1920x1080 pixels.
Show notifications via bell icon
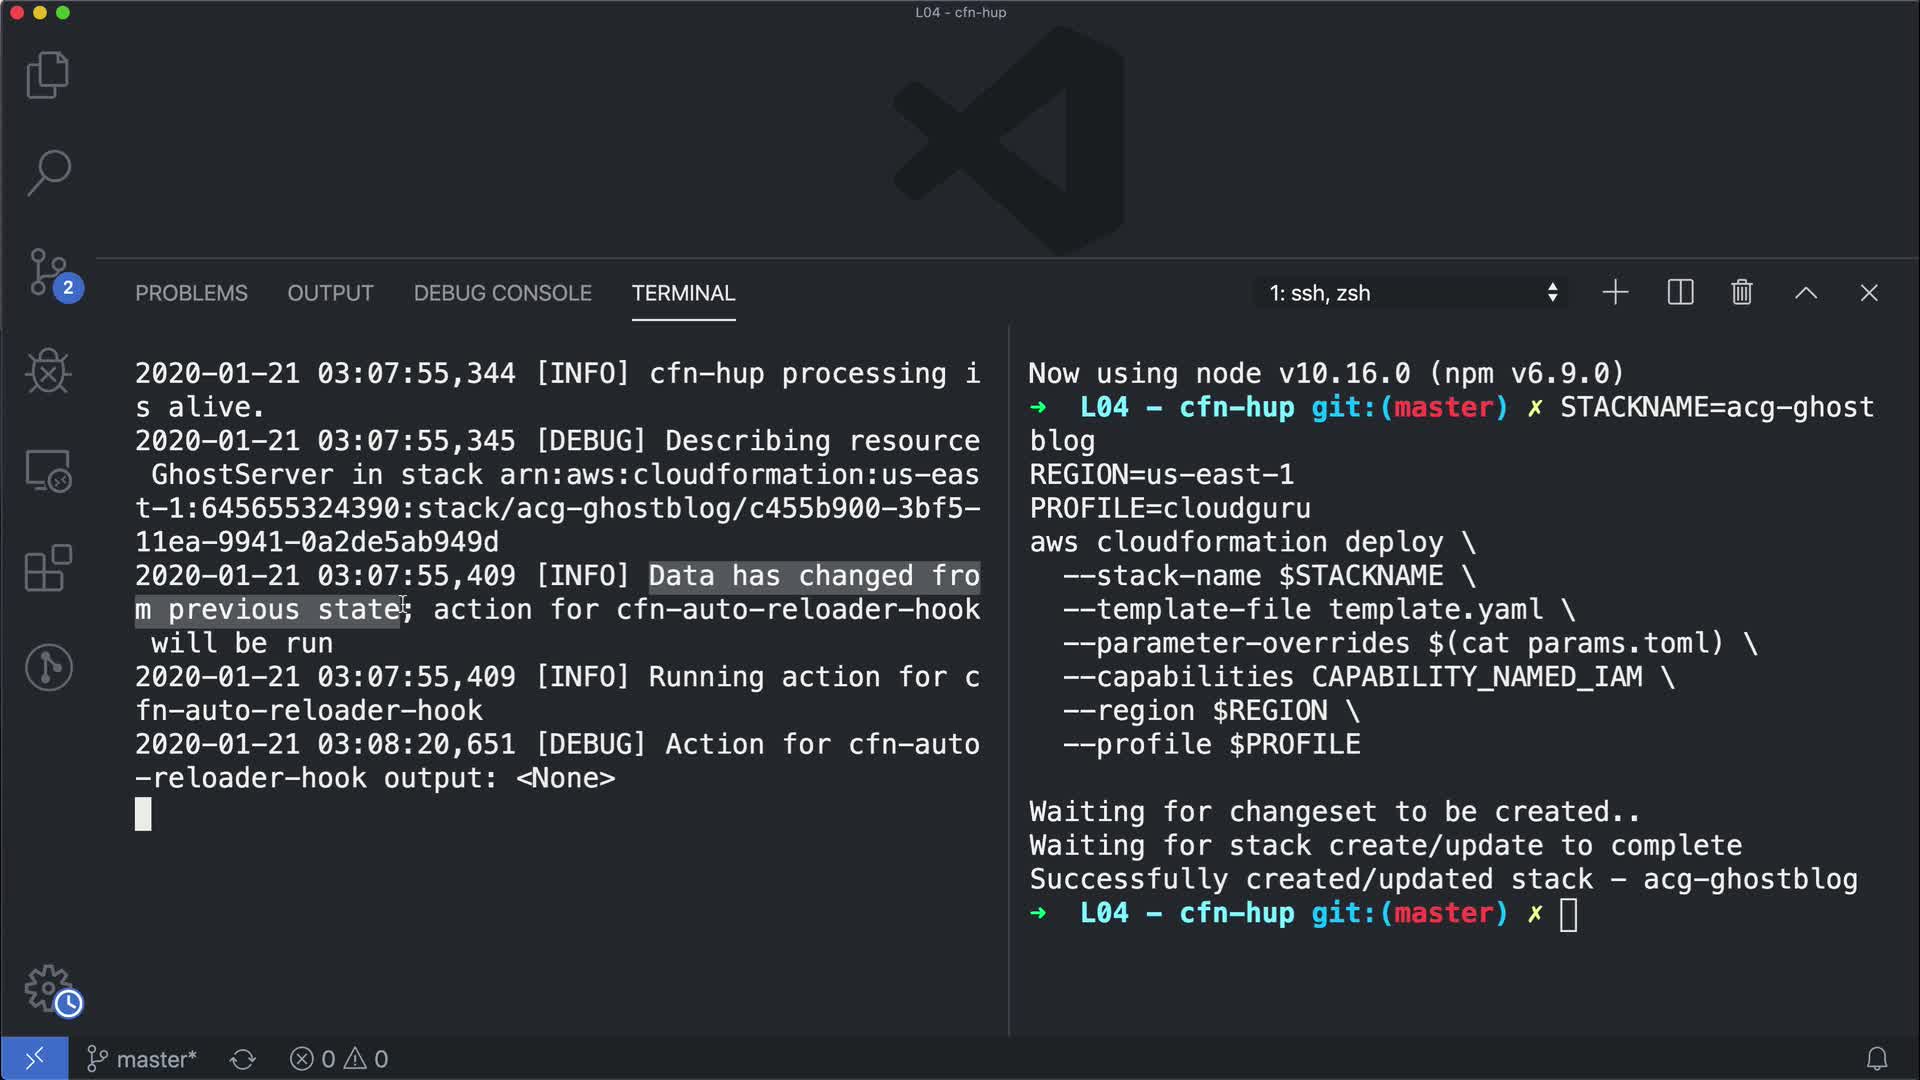pos(1877,1058)
